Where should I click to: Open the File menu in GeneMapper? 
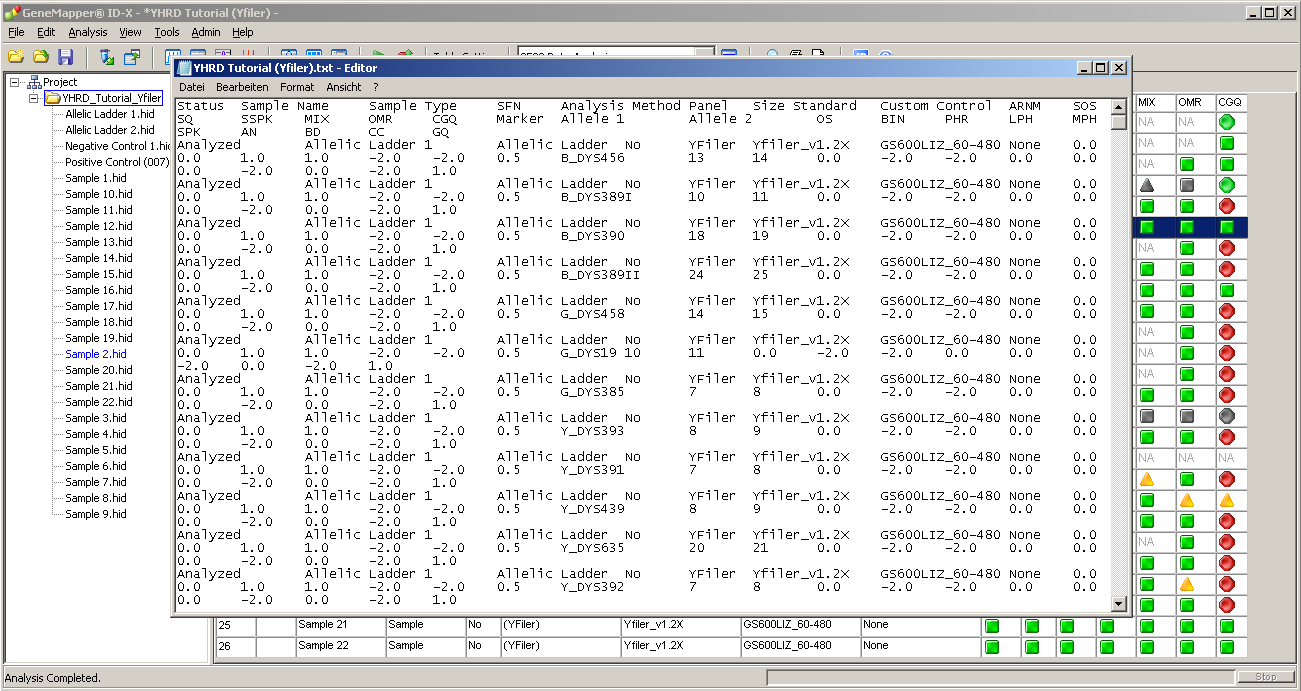(16, 32)
